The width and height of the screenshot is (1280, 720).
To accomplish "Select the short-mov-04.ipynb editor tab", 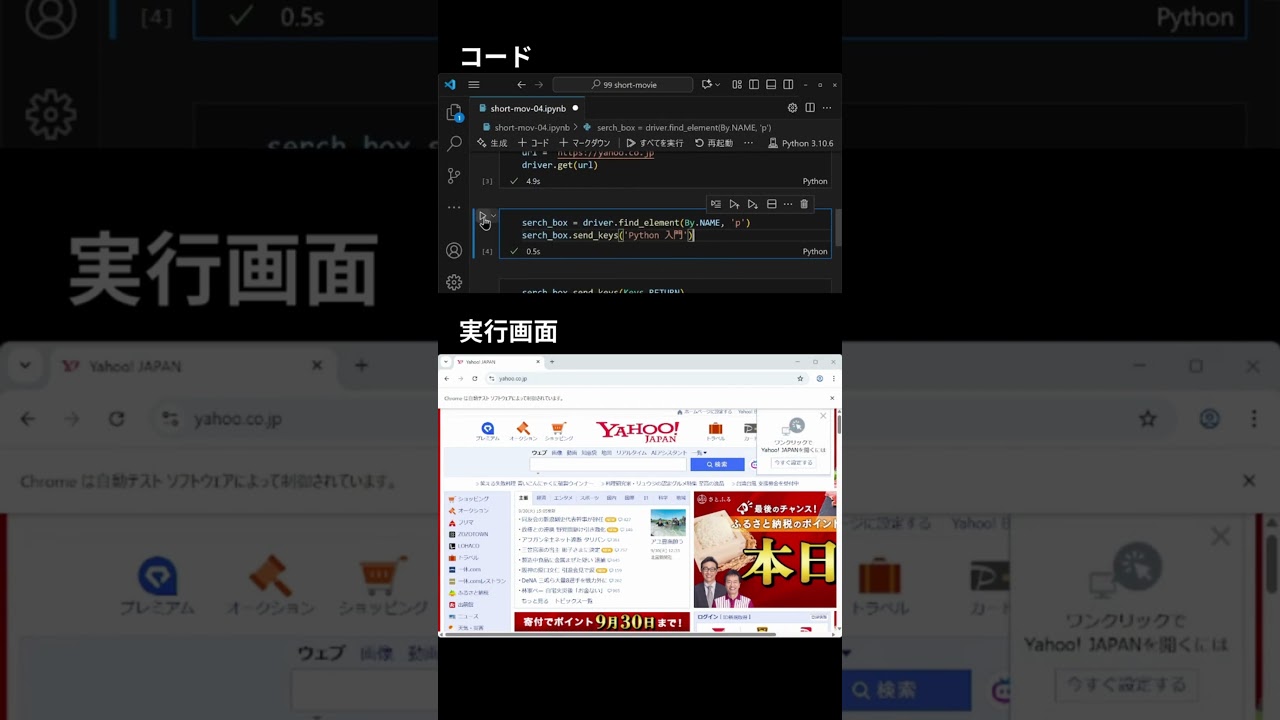I will click(x=528, y=108).
